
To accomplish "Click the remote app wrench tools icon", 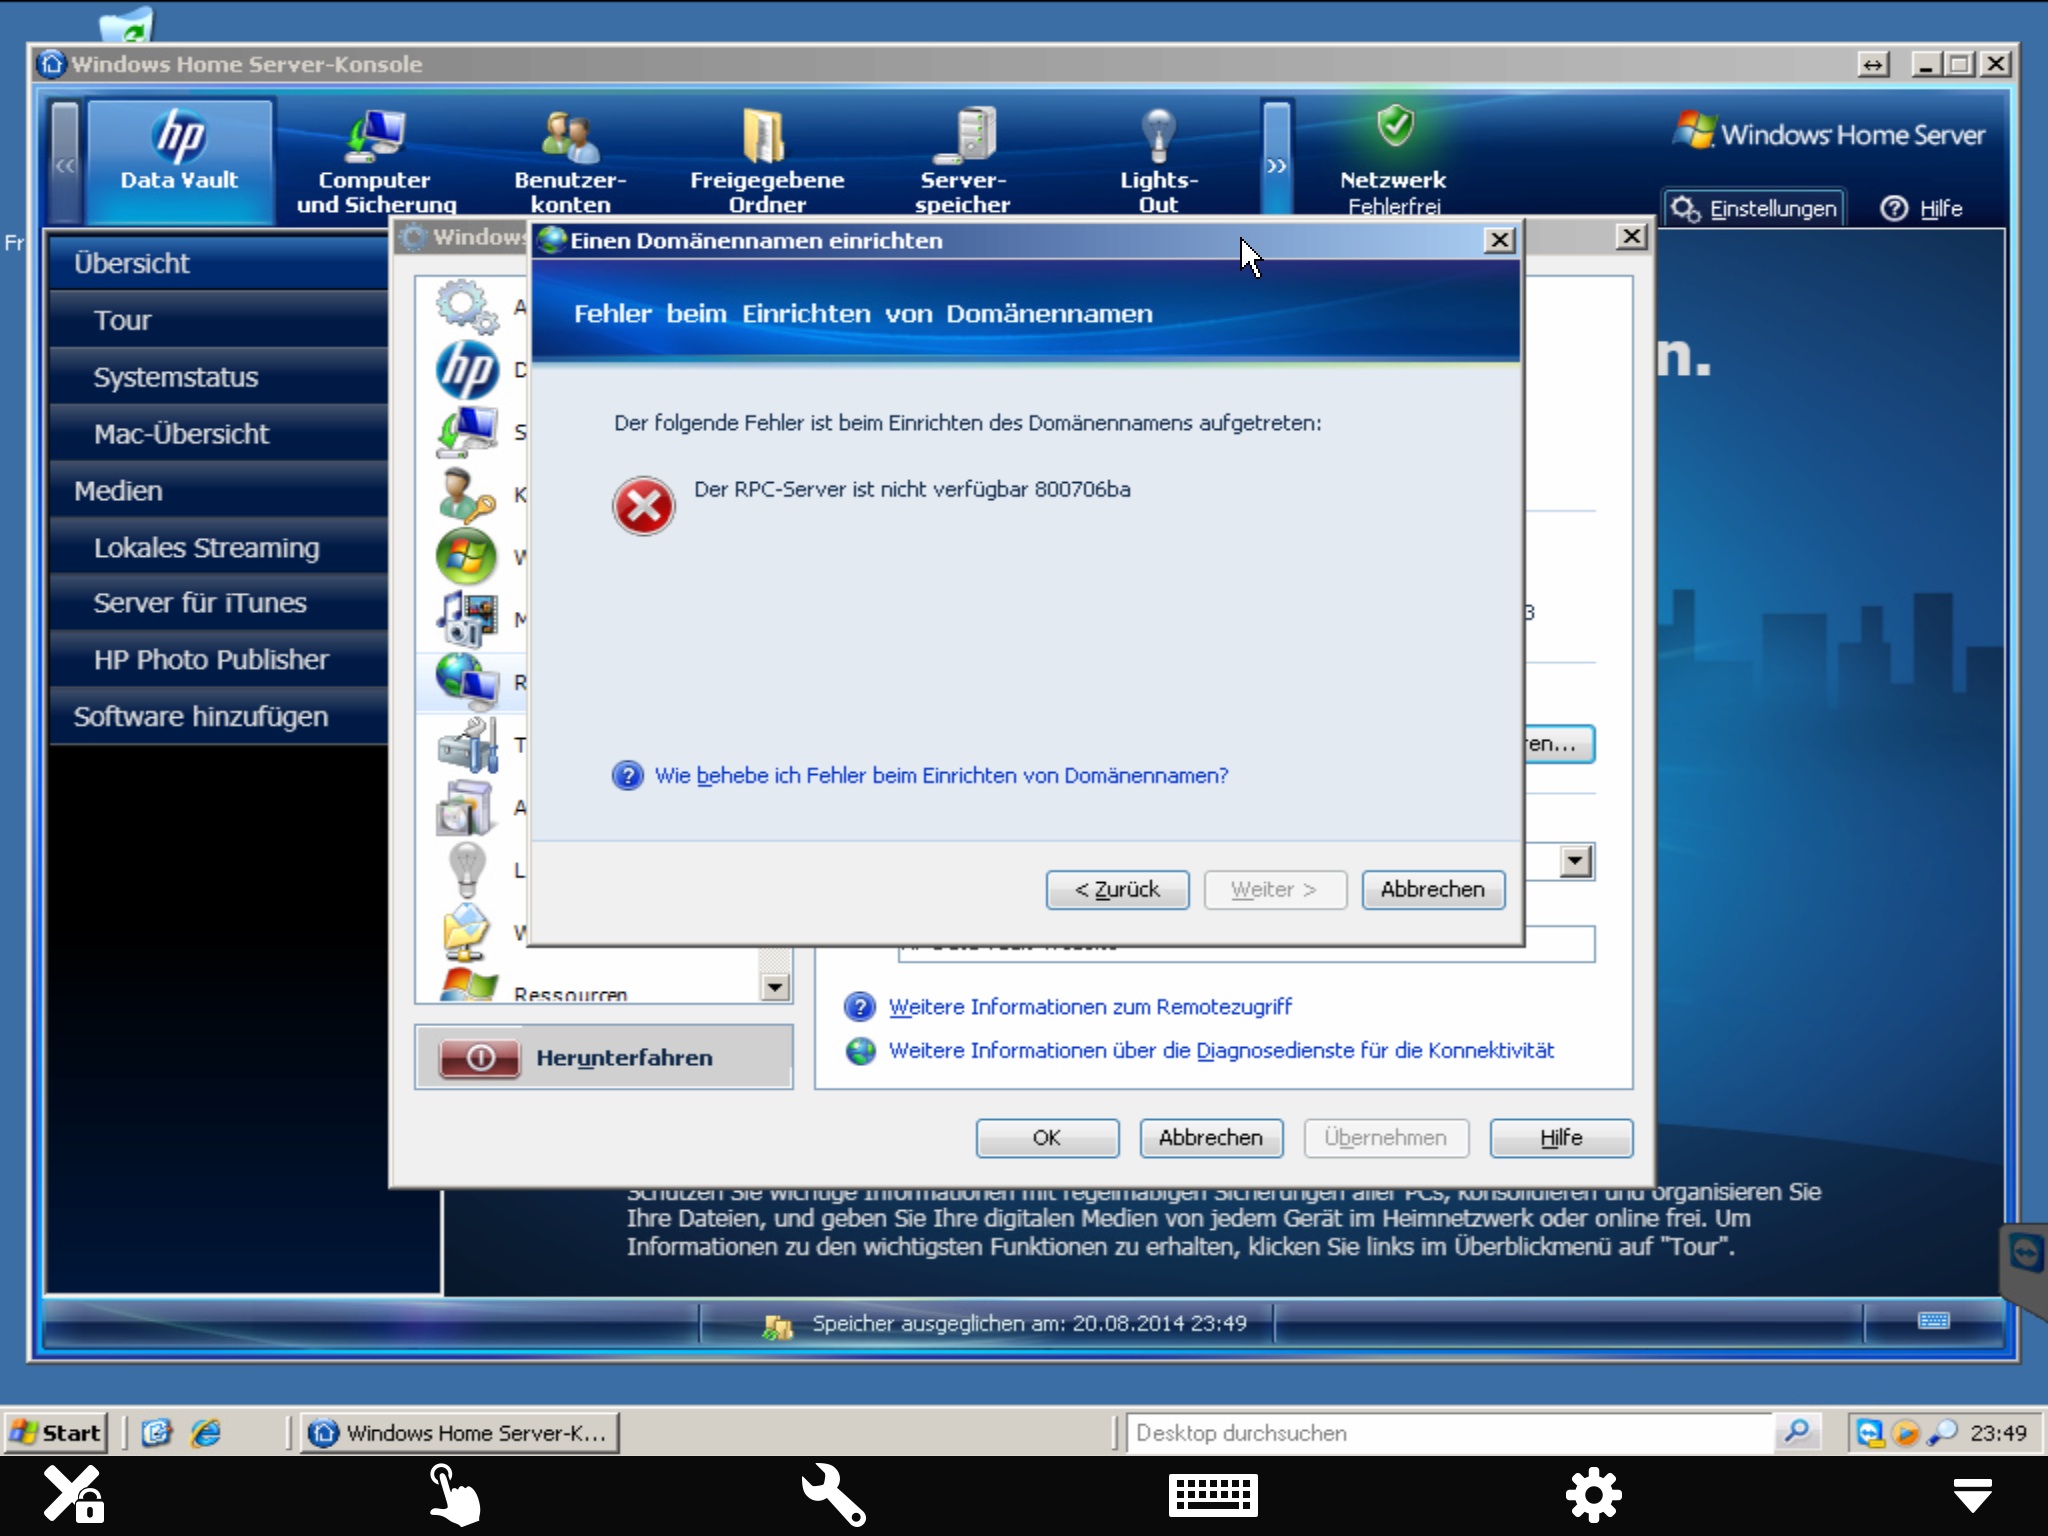I will click(832, 1494).
